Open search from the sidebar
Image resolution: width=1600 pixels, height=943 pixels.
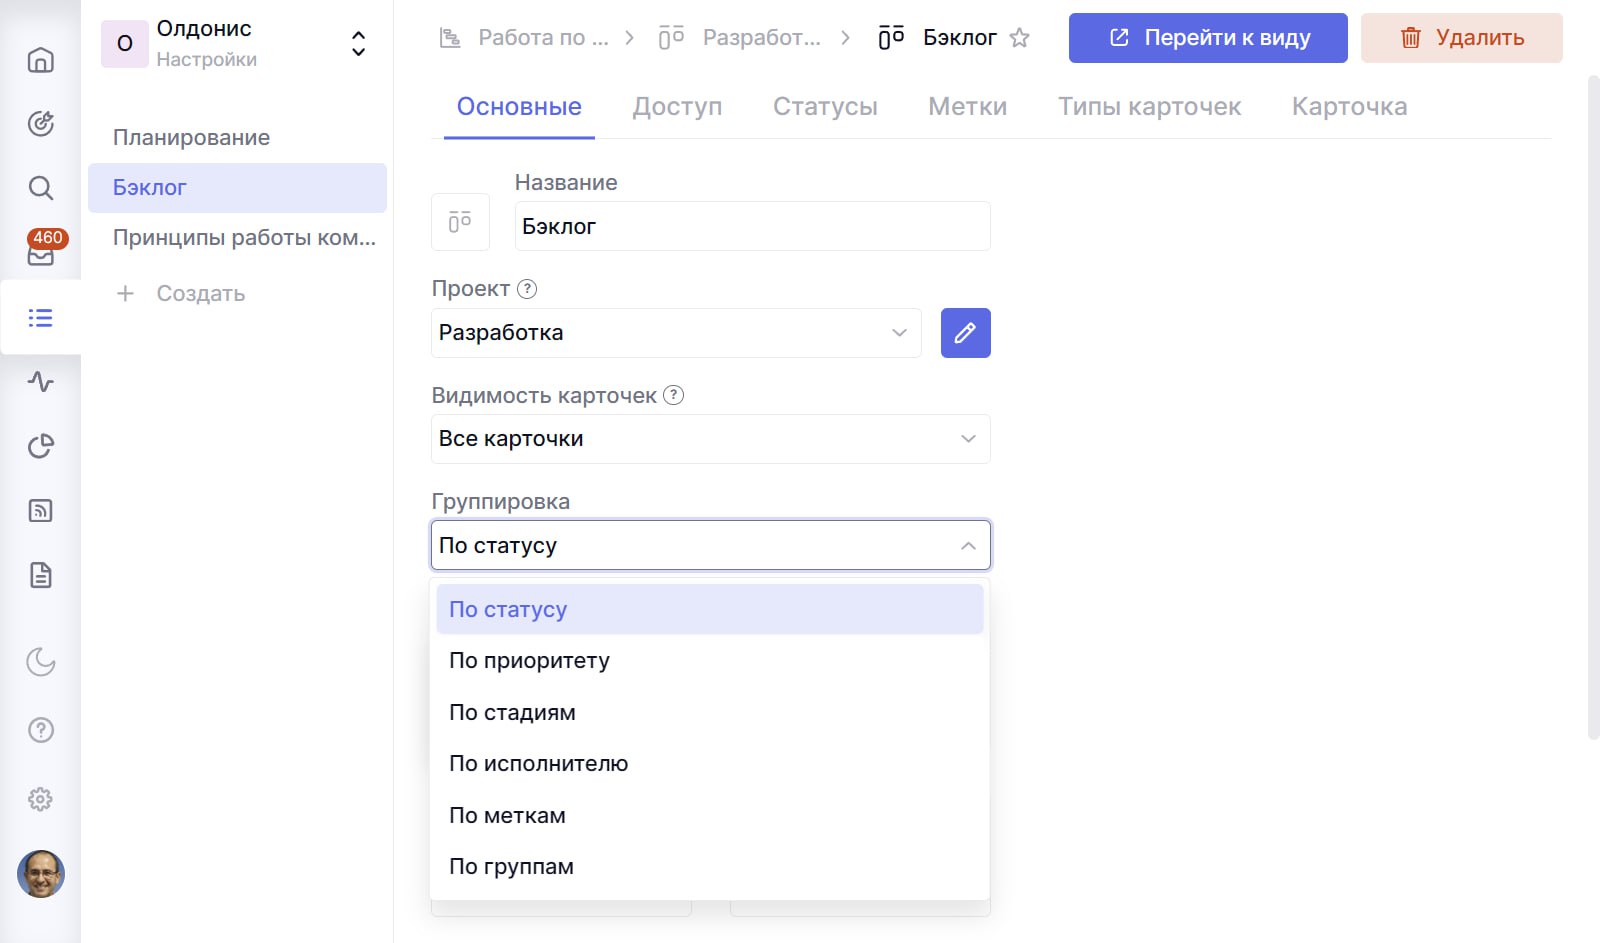click(x=40, y=188)
